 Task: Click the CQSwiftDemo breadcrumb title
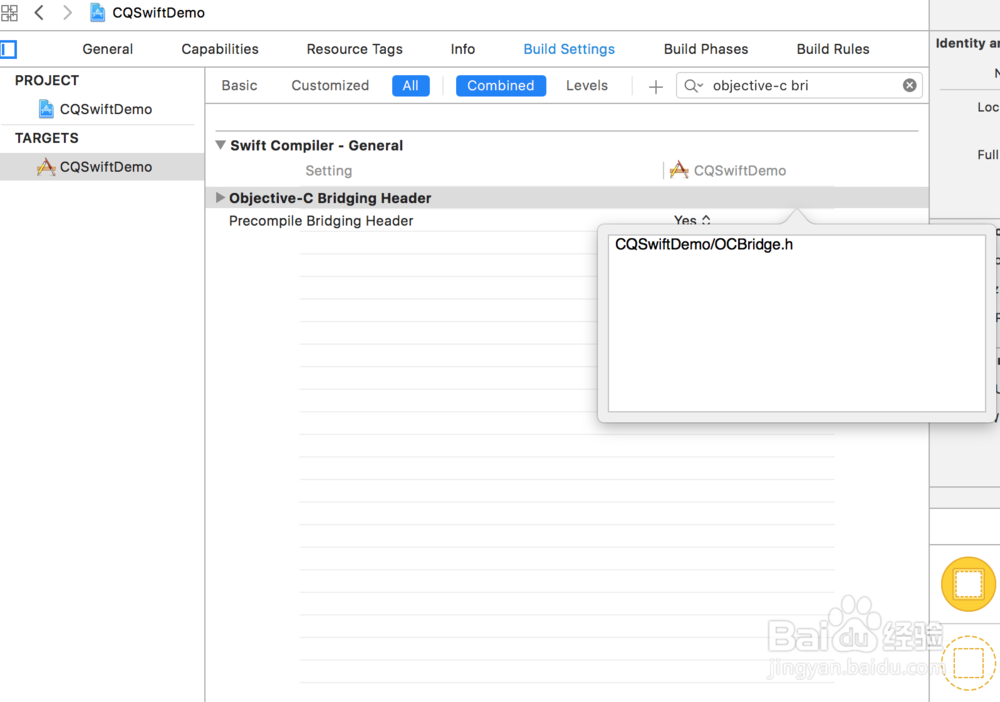(x=159, y=13)
